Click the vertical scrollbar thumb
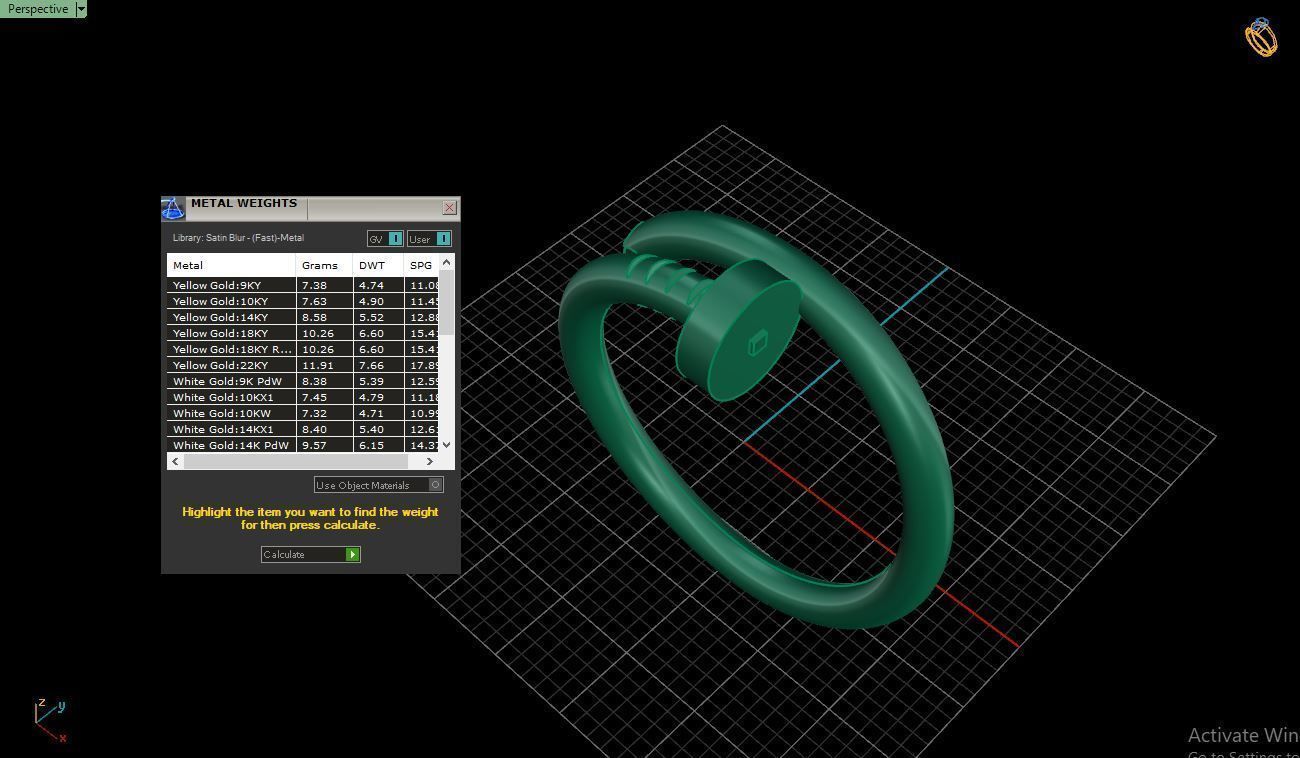This screenshot has height=758, width=1300. (x=447, y=303)
